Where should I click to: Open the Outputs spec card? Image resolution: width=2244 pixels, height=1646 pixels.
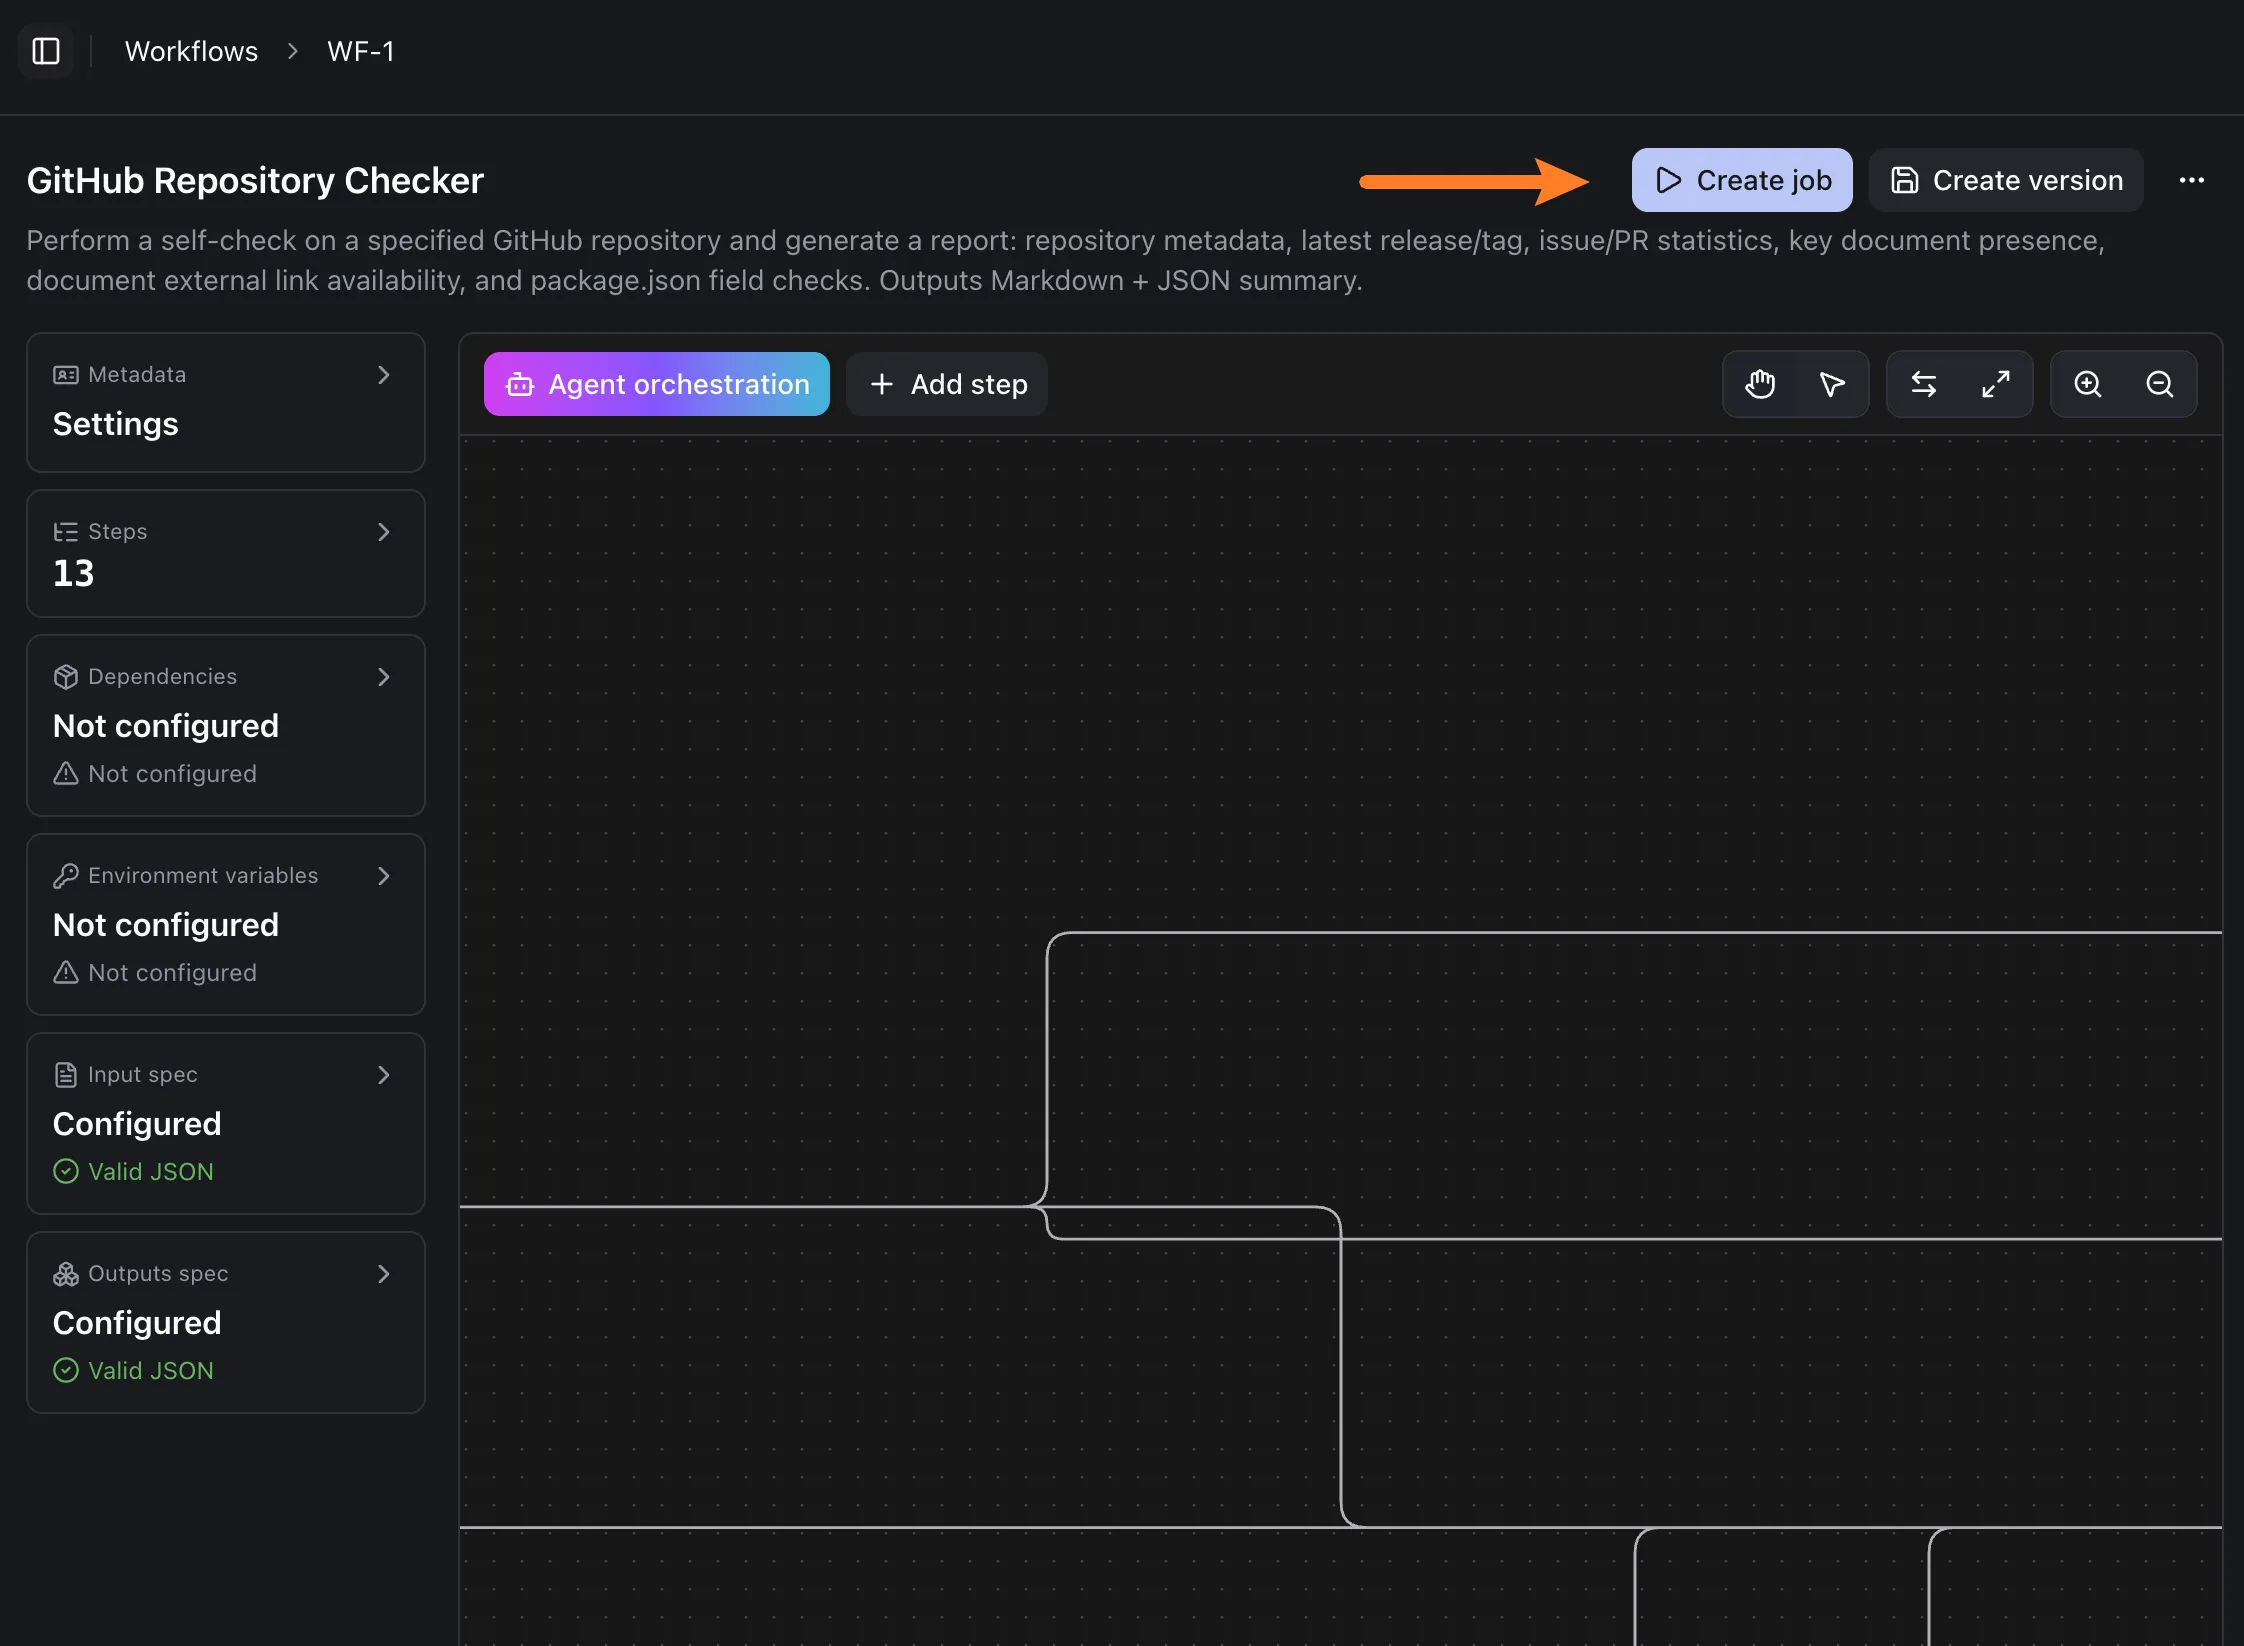click(x=226, y=1322)
